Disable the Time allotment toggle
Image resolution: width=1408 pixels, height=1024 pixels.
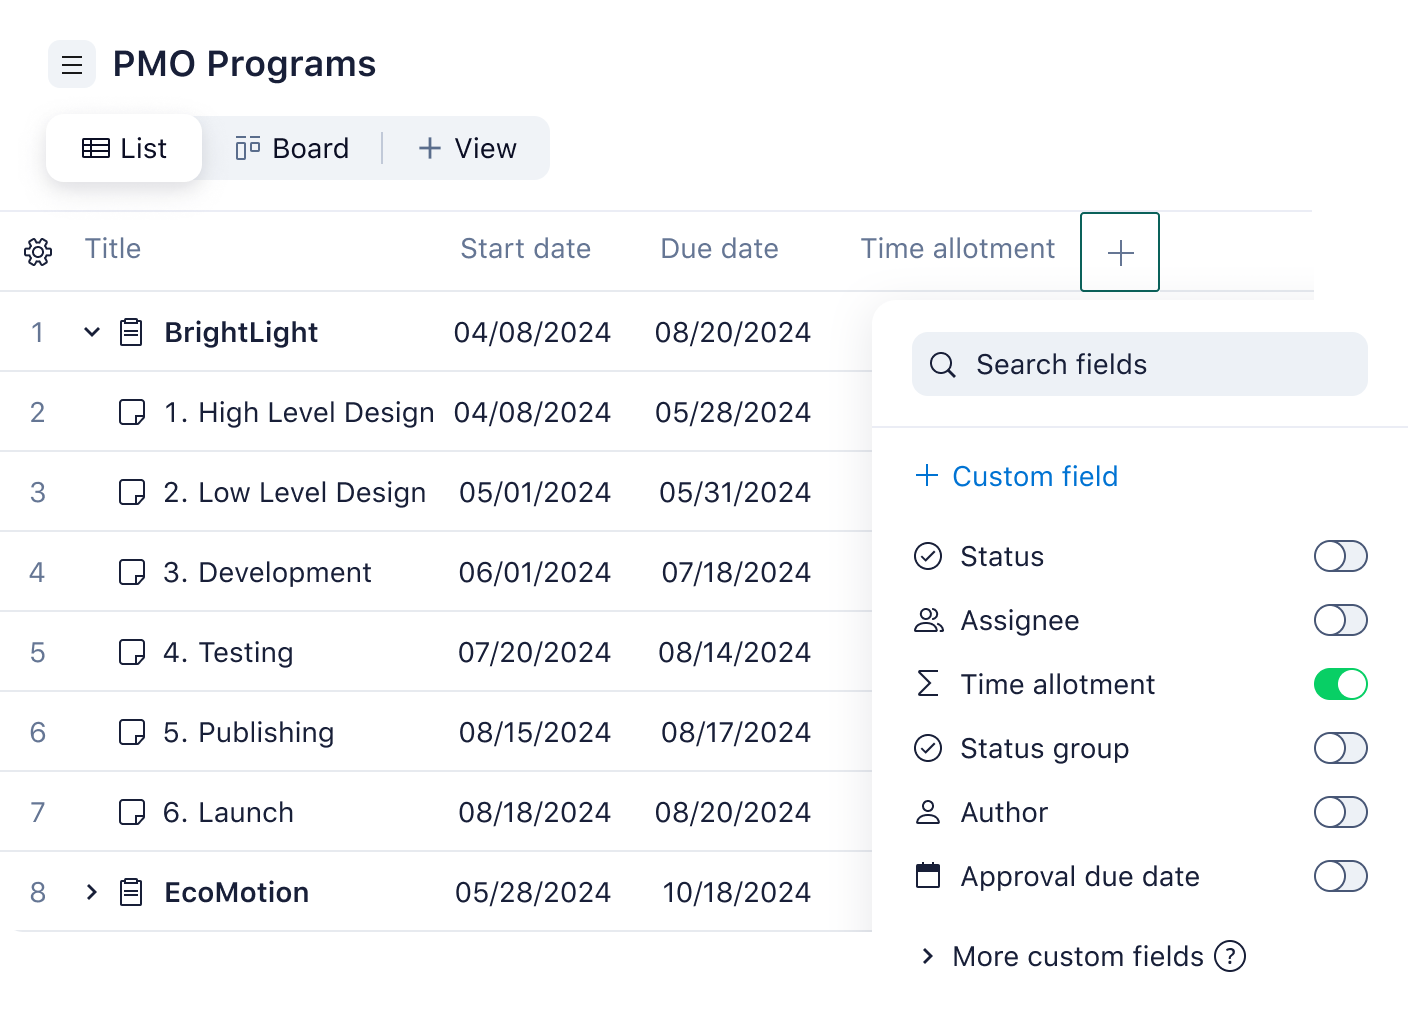tap(1340, 684)
